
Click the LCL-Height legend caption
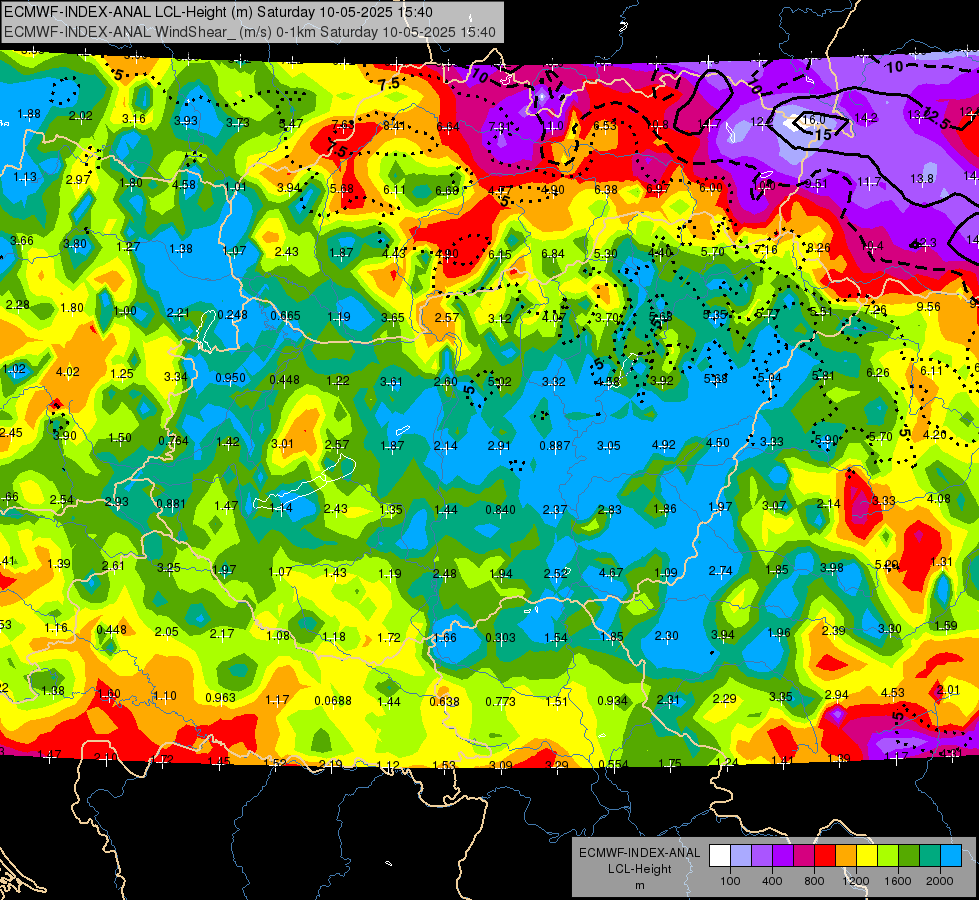coord(639,869)
